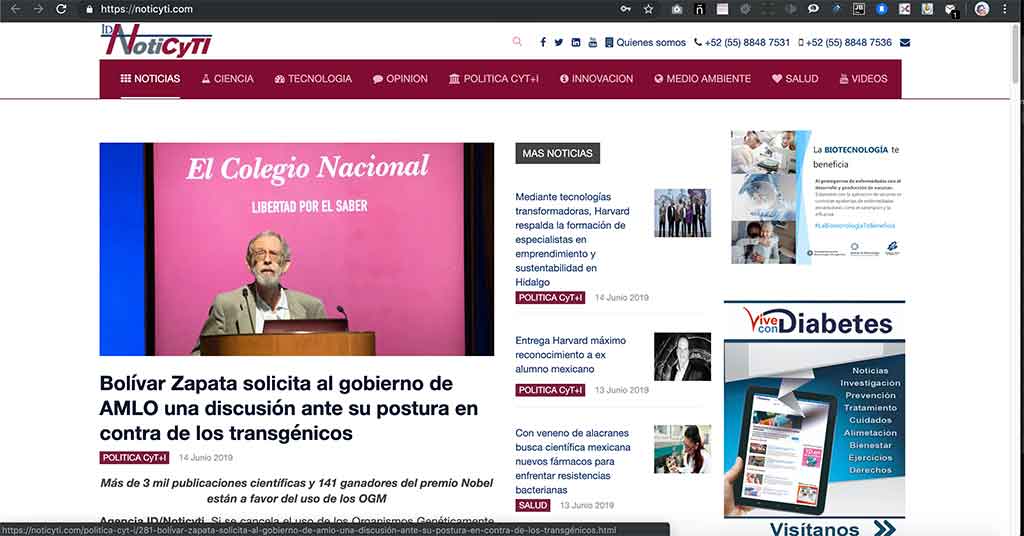The width and height of the screenshot is (1024, 536).
Task: Open the veneno de alacranes article
Action: pyautogui.click(x=573, y=461)
